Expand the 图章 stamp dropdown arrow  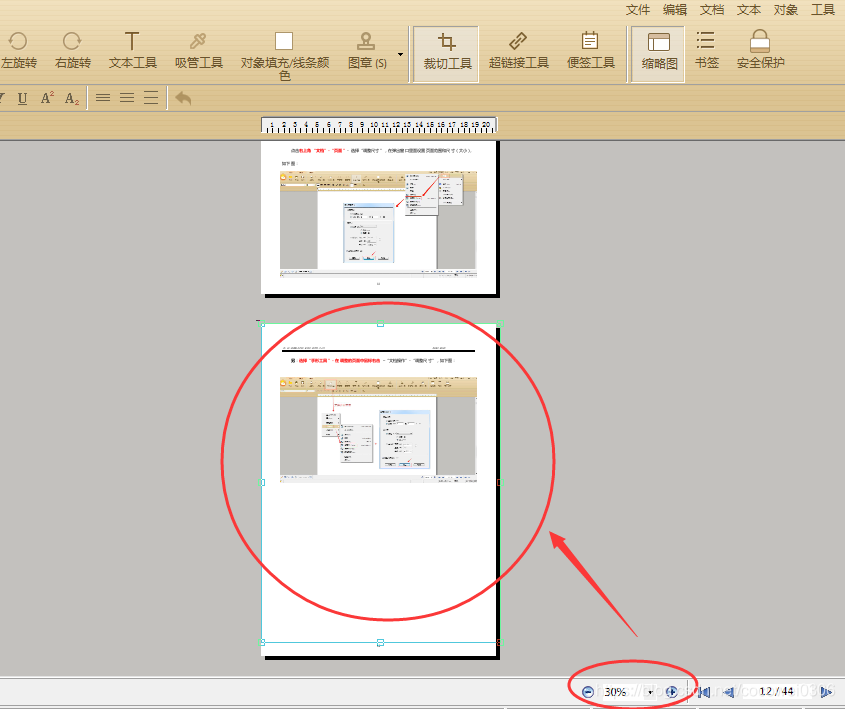point(400,54)
